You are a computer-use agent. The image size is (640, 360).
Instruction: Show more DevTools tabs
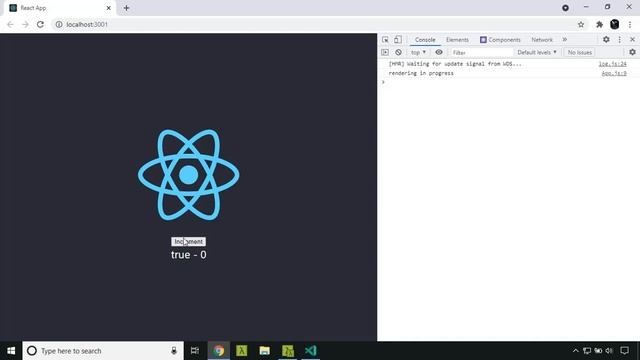(564, 40)
